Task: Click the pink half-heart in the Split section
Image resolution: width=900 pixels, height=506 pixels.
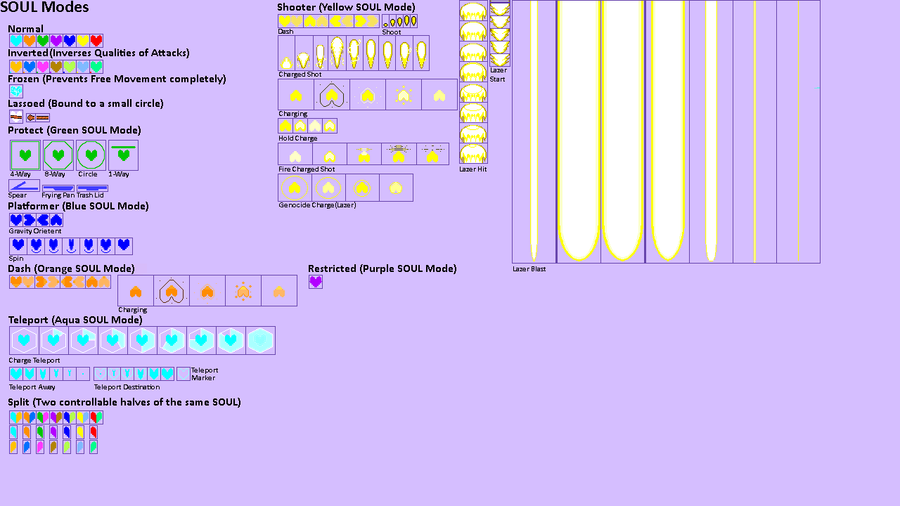Action: pyautogui.click(x=40, y=446)
